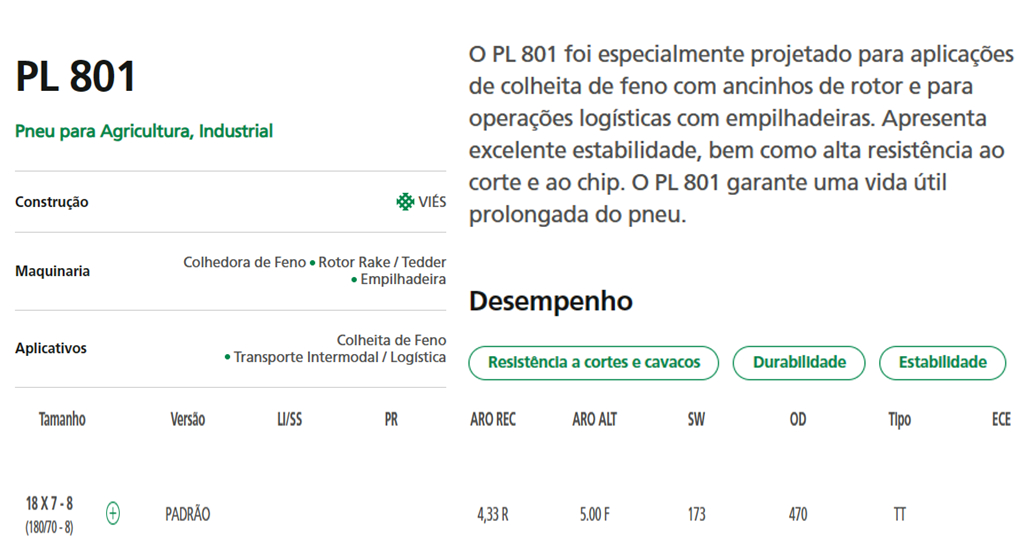Screen dimensions: 1032x557
Task: Click the ECE column header
Action: click(x=1001, y=419)
